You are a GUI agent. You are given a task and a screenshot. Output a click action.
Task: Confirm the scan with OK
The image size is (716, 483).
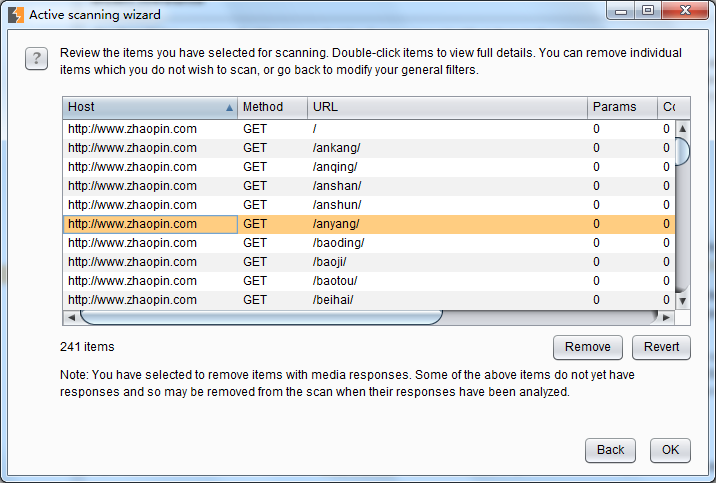pyautogui.click(x=670, y=450)
